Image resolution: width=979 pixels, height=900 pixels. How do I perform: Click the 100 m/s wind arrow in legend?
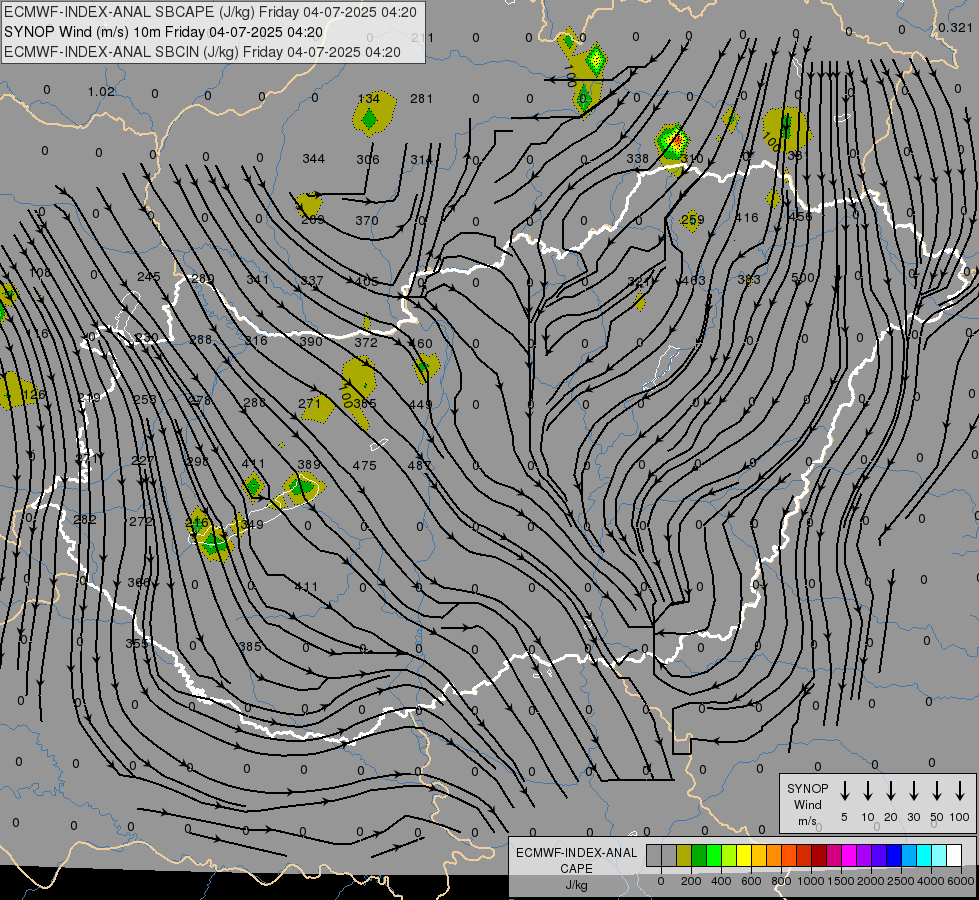[960, 791]
